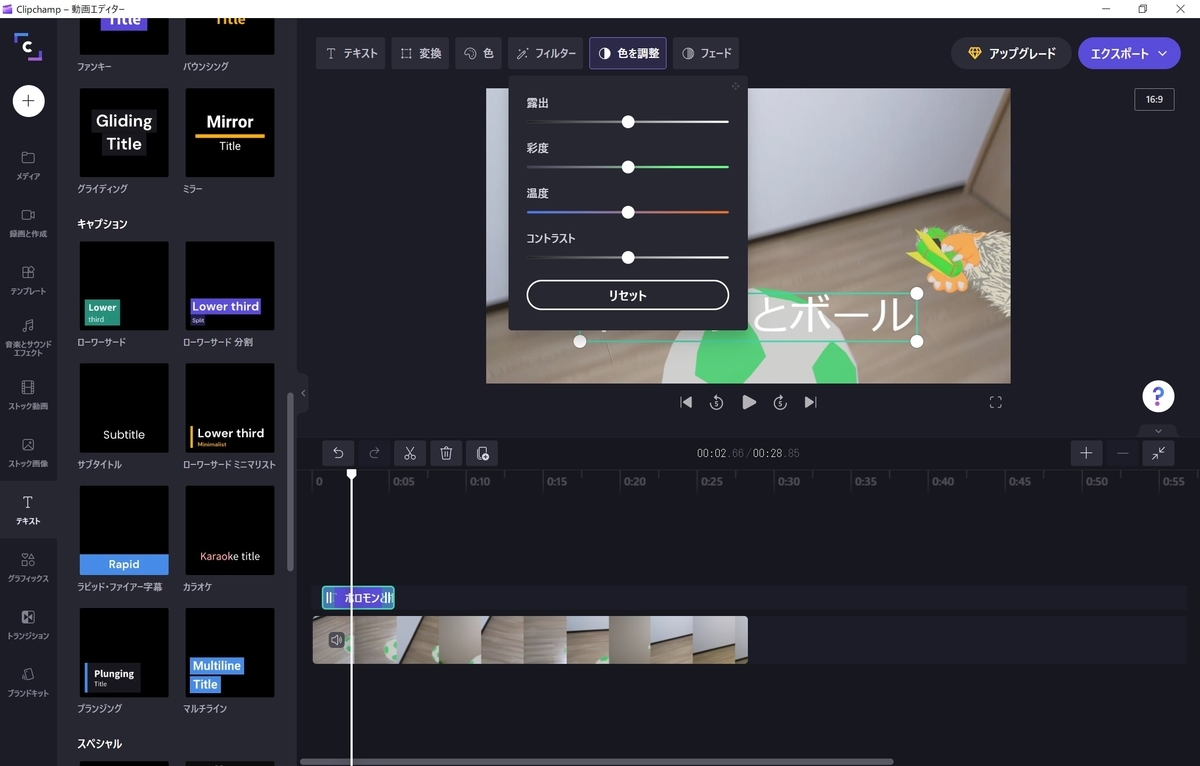Click the text preset panel vertical scrollbar
The width and height of the screenshot is (1200, 766).
[290, 482]
